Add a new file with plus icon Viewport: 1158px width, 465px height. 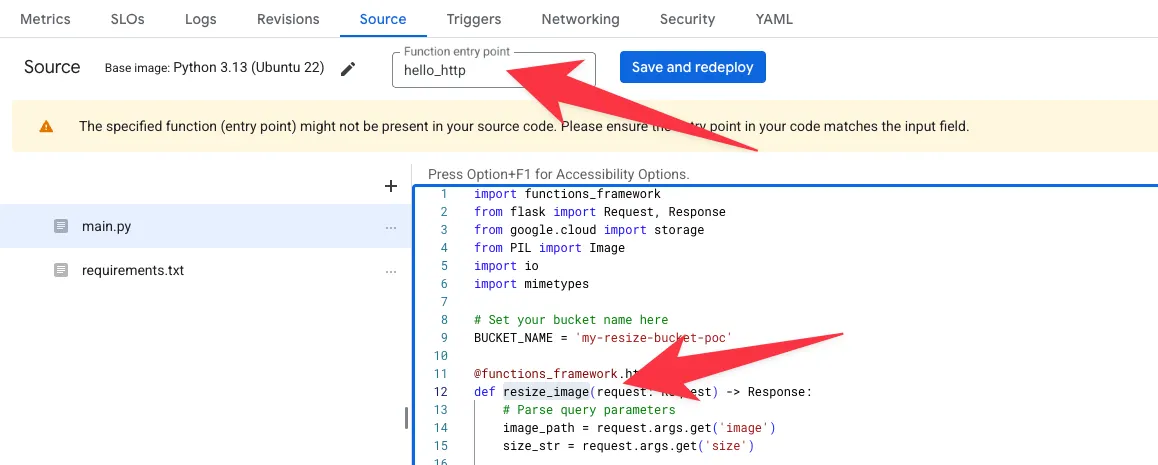391,186
